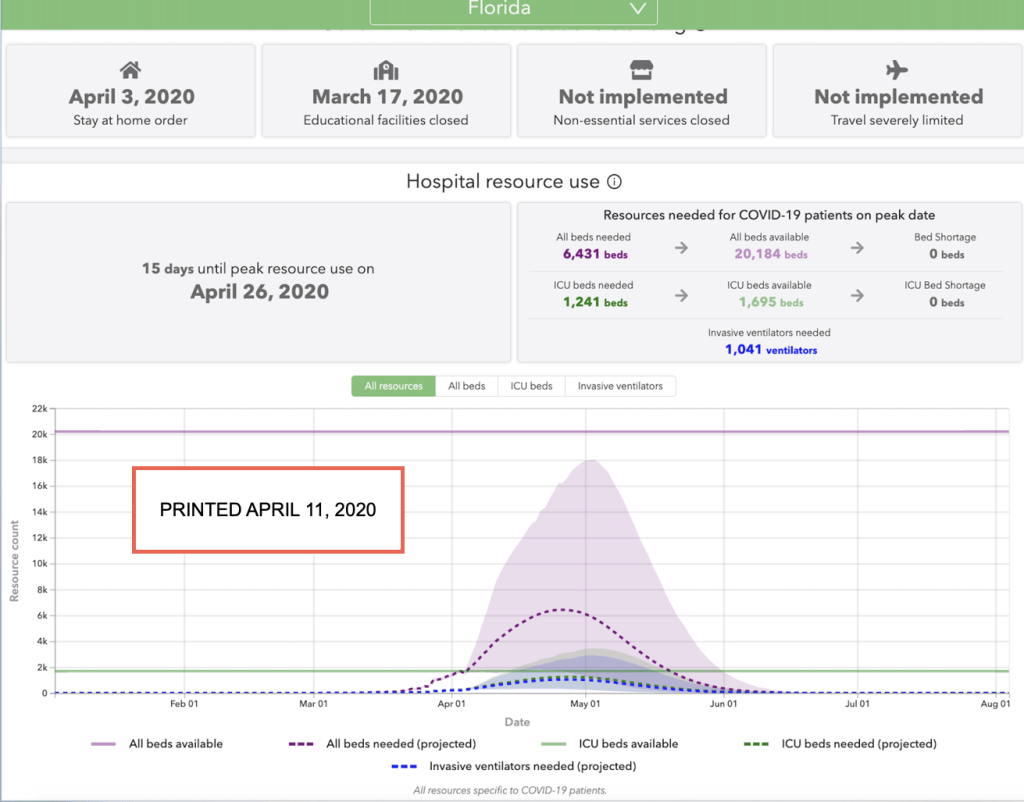
Task: Switch to the All beds tab
Action: point(466,386)
